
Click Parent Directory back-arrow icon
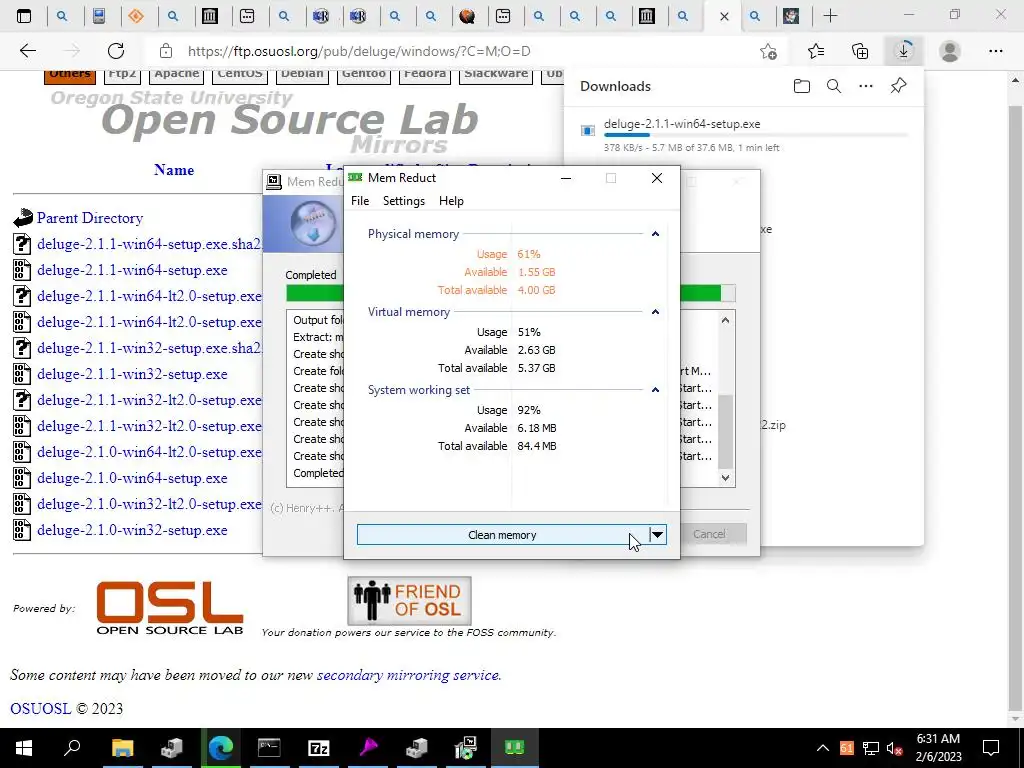pyautogui.click(x=23, y=217)
